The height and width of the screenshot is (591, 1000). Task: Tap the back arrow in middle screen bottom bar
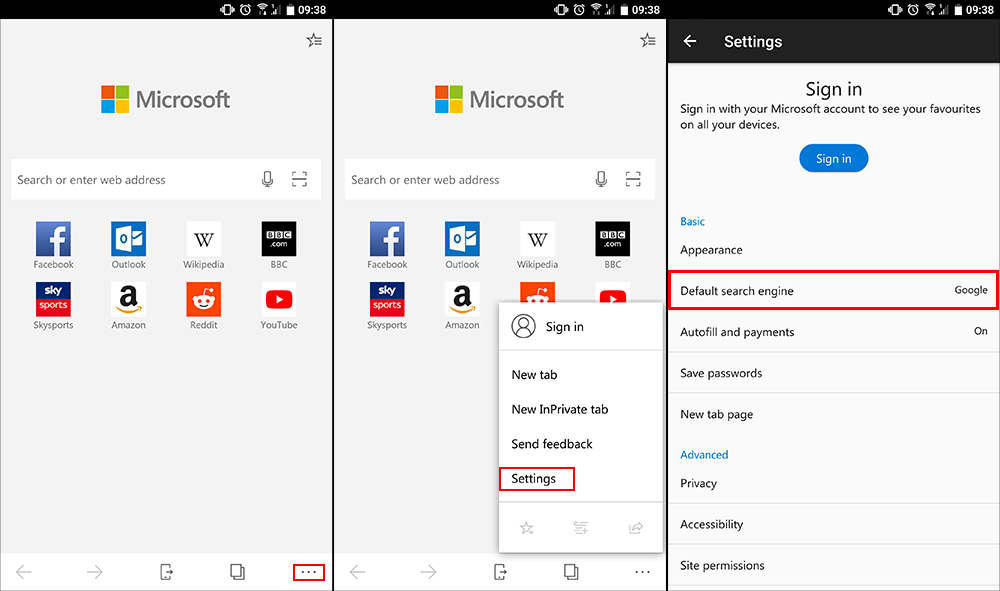(x=358, y=572)
